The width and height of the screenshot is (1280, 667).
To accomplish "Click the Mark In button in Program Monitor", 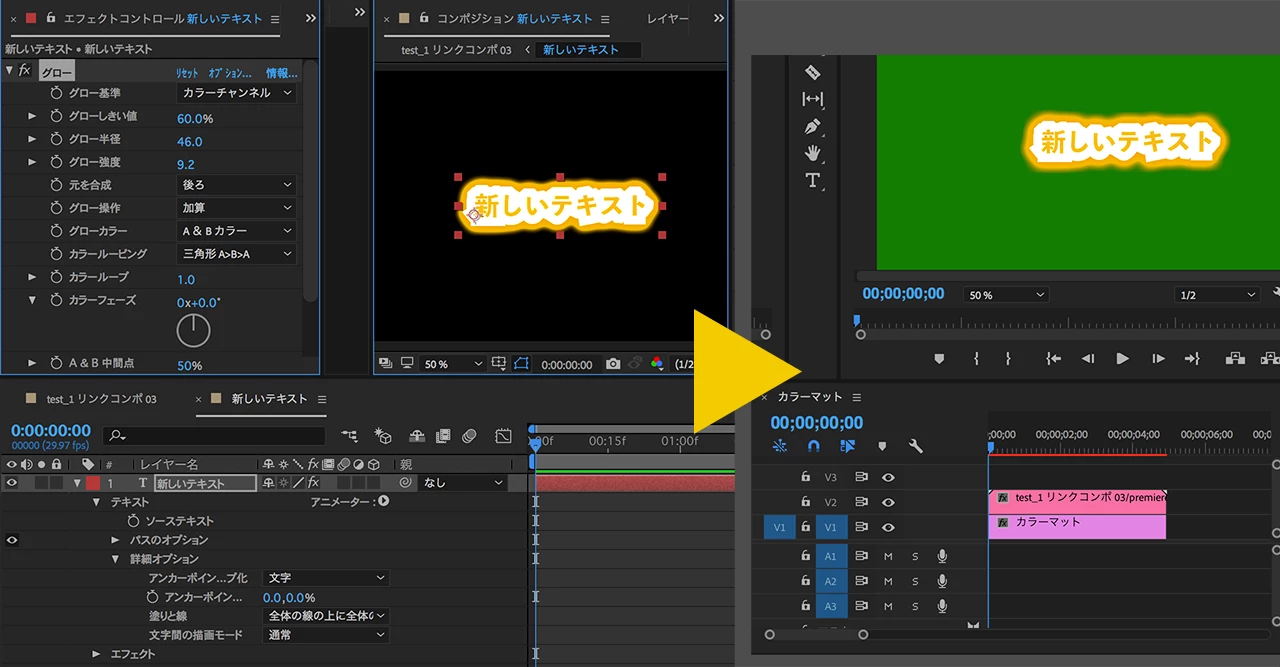I will pyautogui.click(x=976, y=358).
